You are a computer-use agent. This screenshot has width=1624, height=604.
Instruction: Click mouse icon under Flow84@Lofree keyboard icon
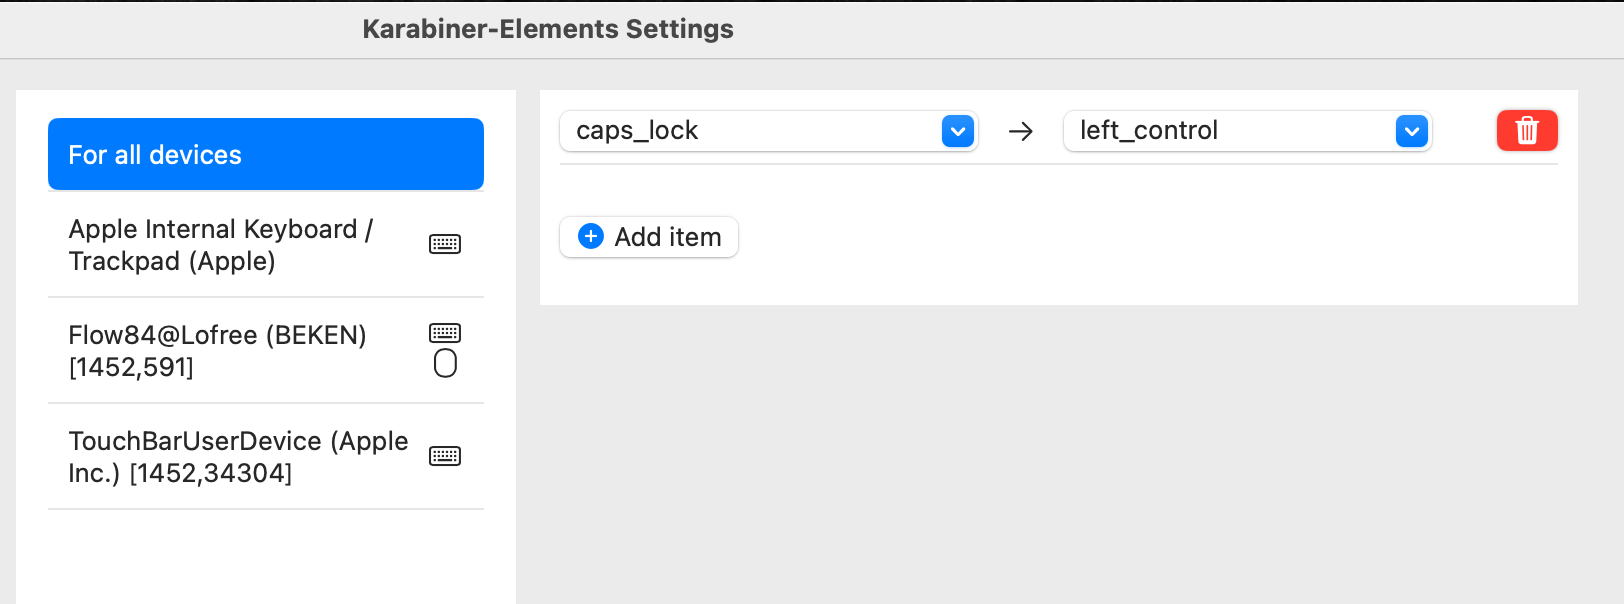pyautogui.click(x=445, y=363)
